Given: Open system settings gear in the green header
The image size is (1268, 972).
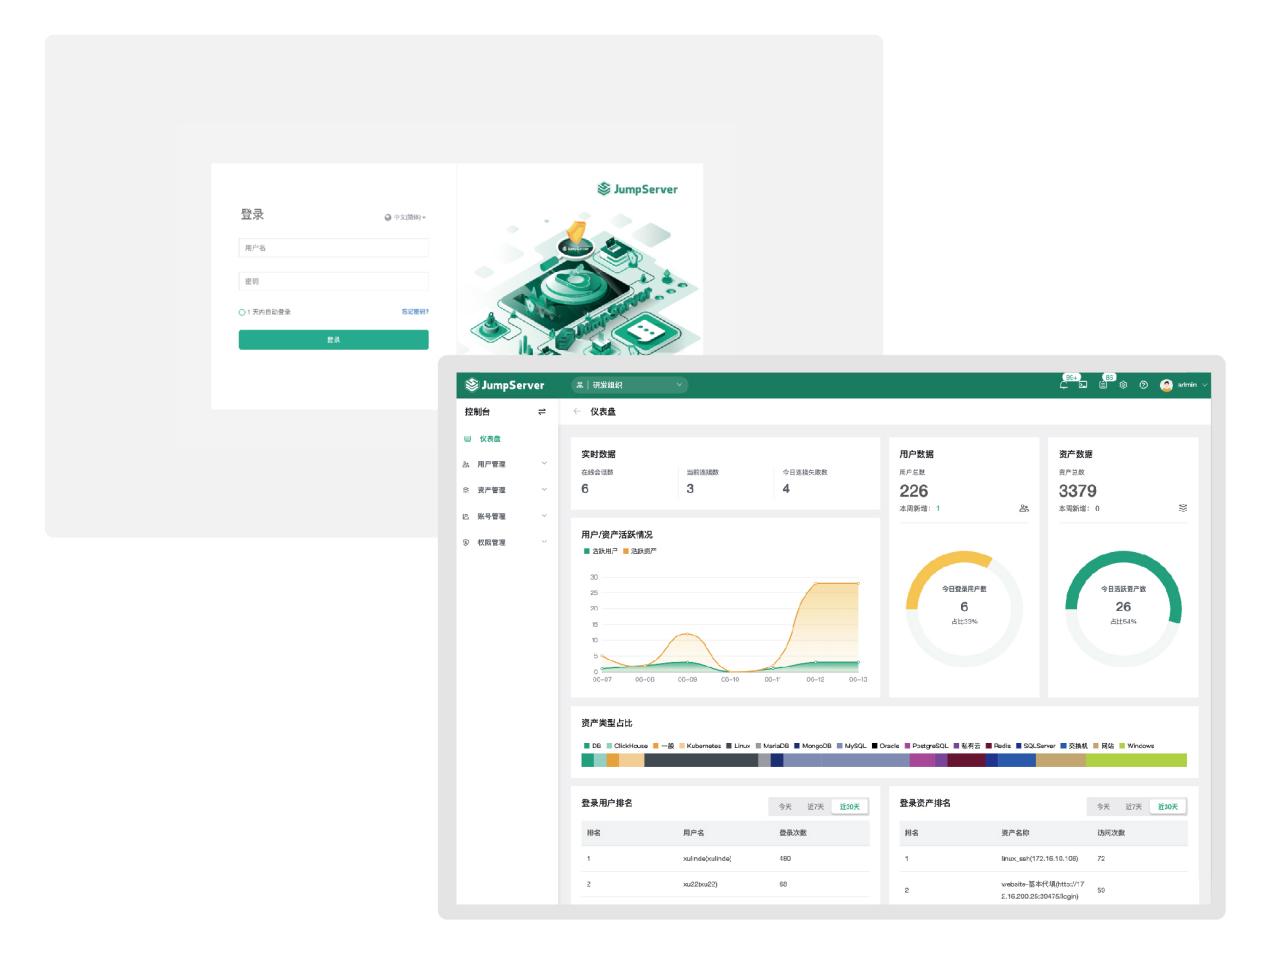Looking at the screenshot, I should 1123,385.
